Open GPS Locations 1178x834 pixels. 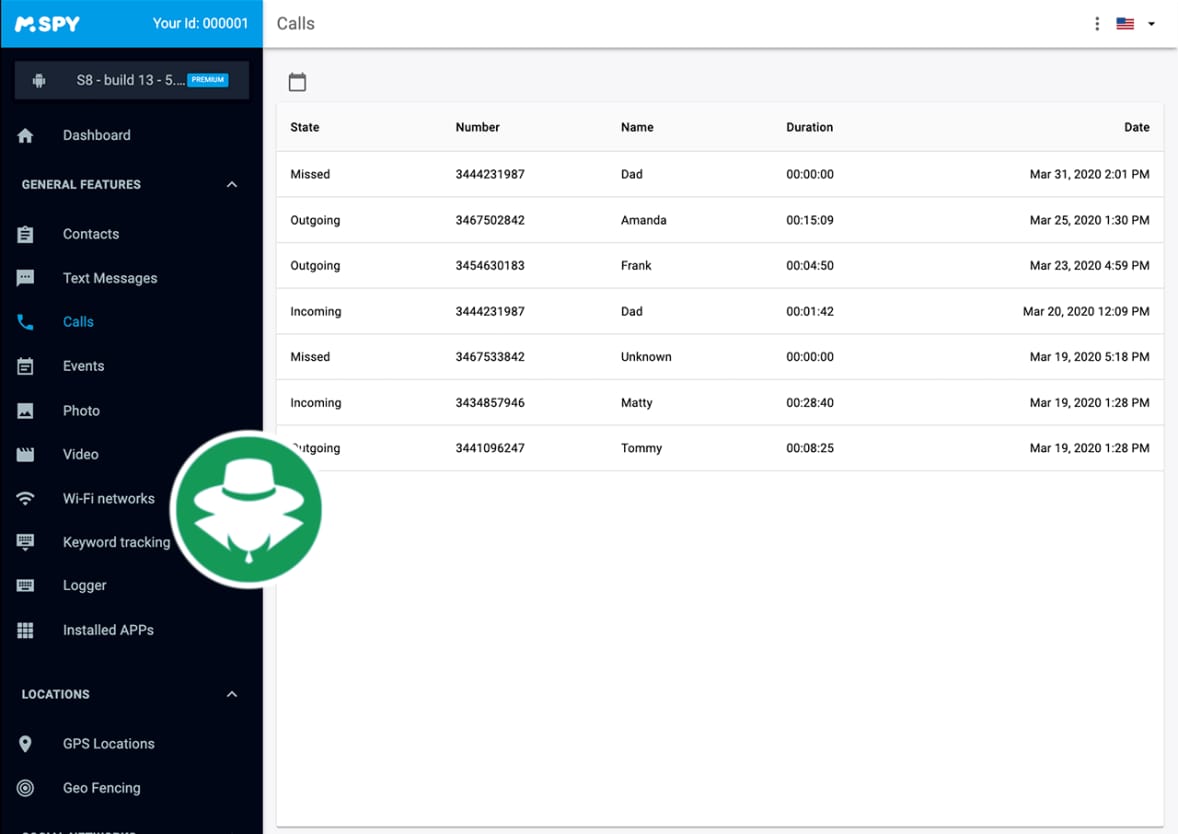click(x=108, y=743)
